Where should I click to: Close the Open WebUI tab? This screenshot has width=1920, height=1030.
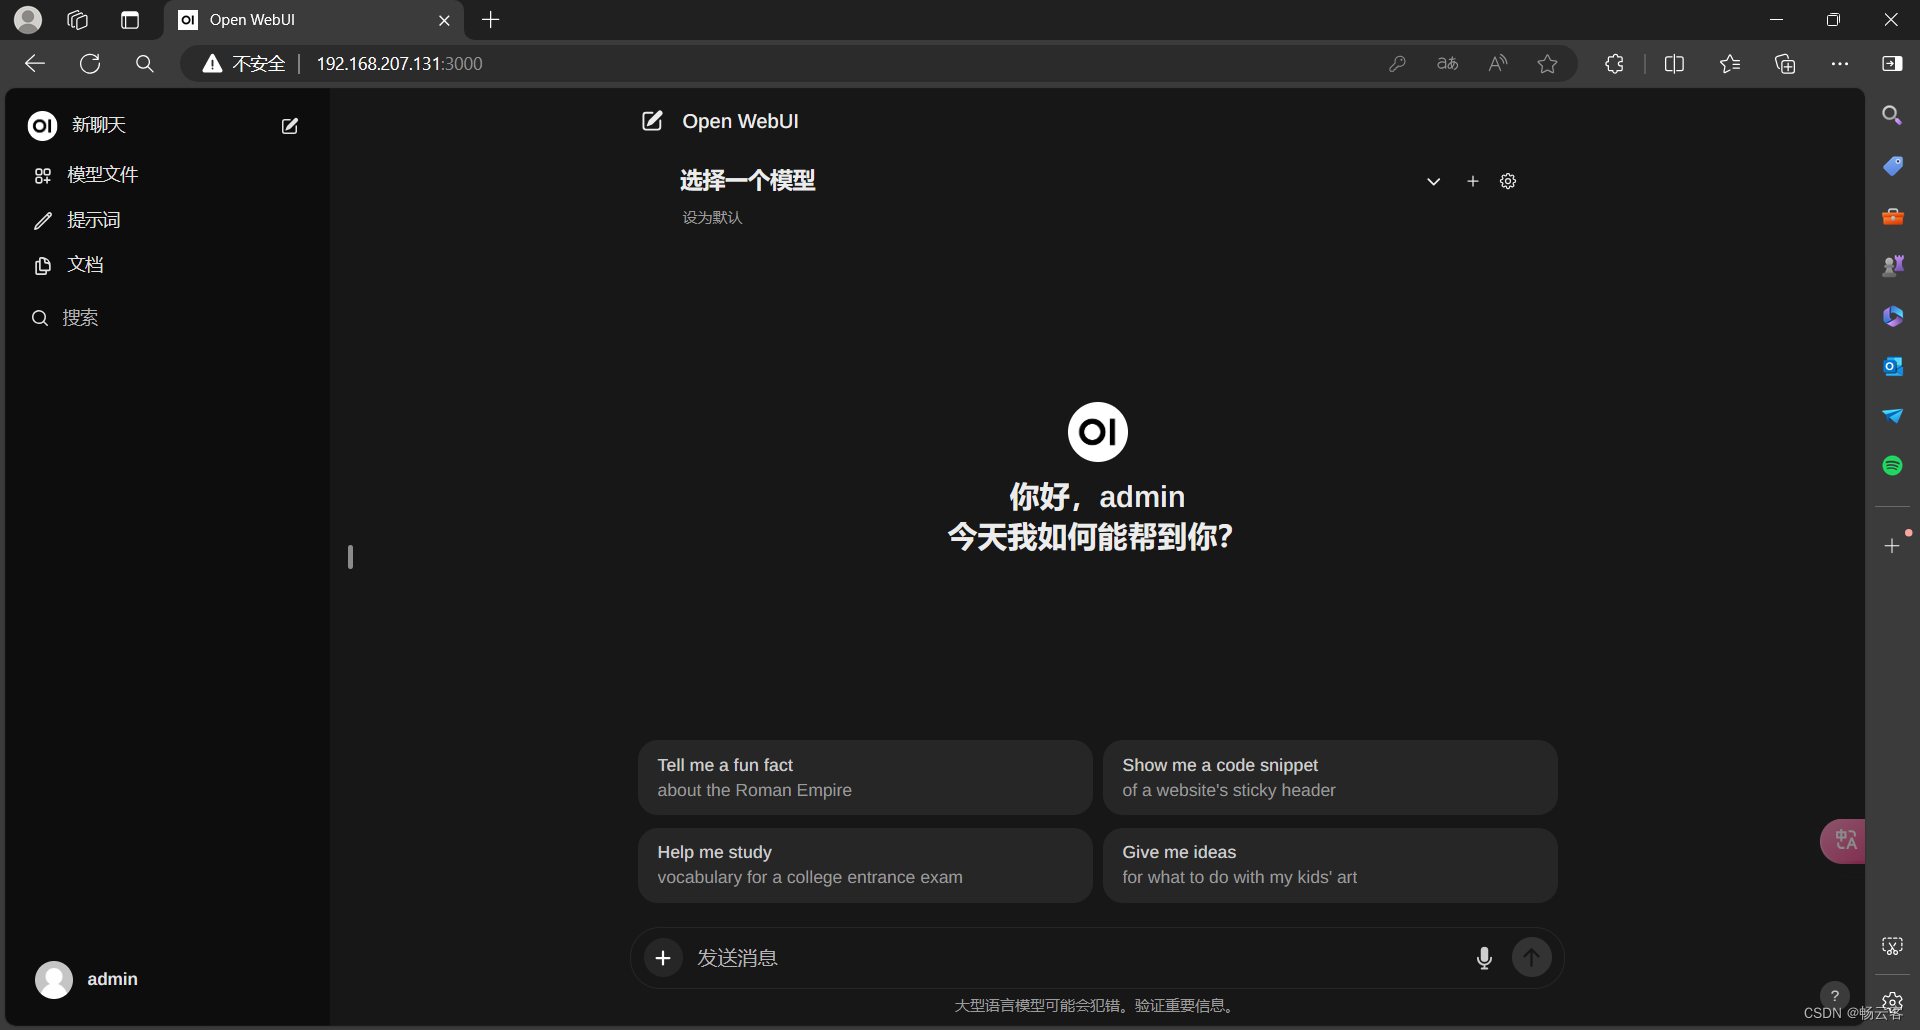tap(444, 20)
